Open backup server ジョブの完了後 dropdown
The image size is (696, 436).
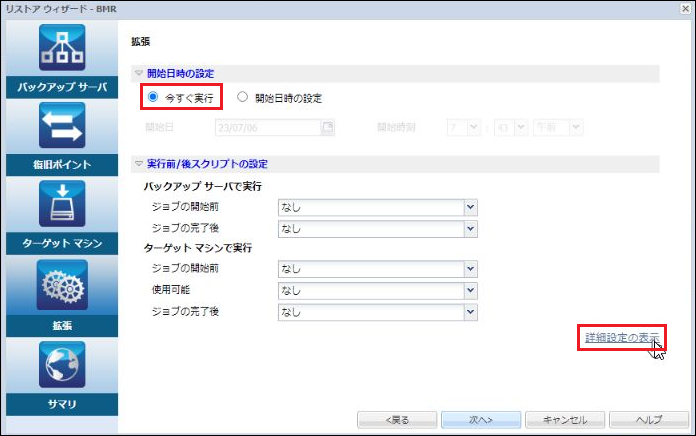point(378,229)
